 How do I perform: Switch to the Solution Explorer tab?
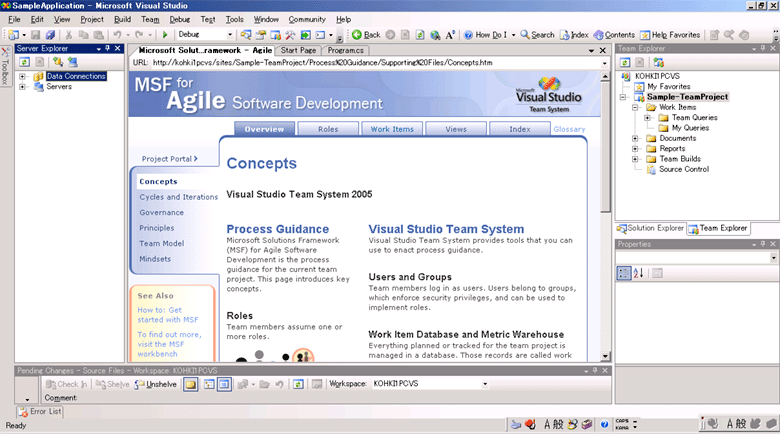[x=651, y=228]
